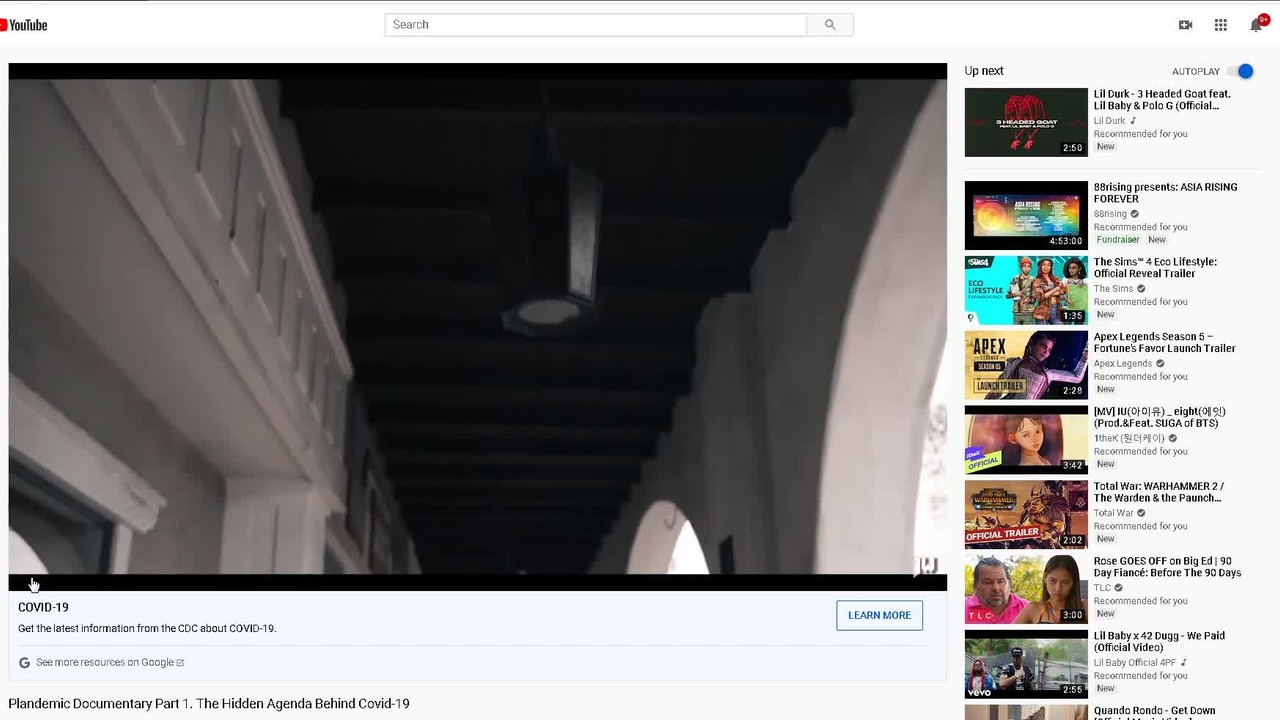Click the video progress bar at bottom
The height and width of the screenshot is (720, 1280).
point(478,582)
